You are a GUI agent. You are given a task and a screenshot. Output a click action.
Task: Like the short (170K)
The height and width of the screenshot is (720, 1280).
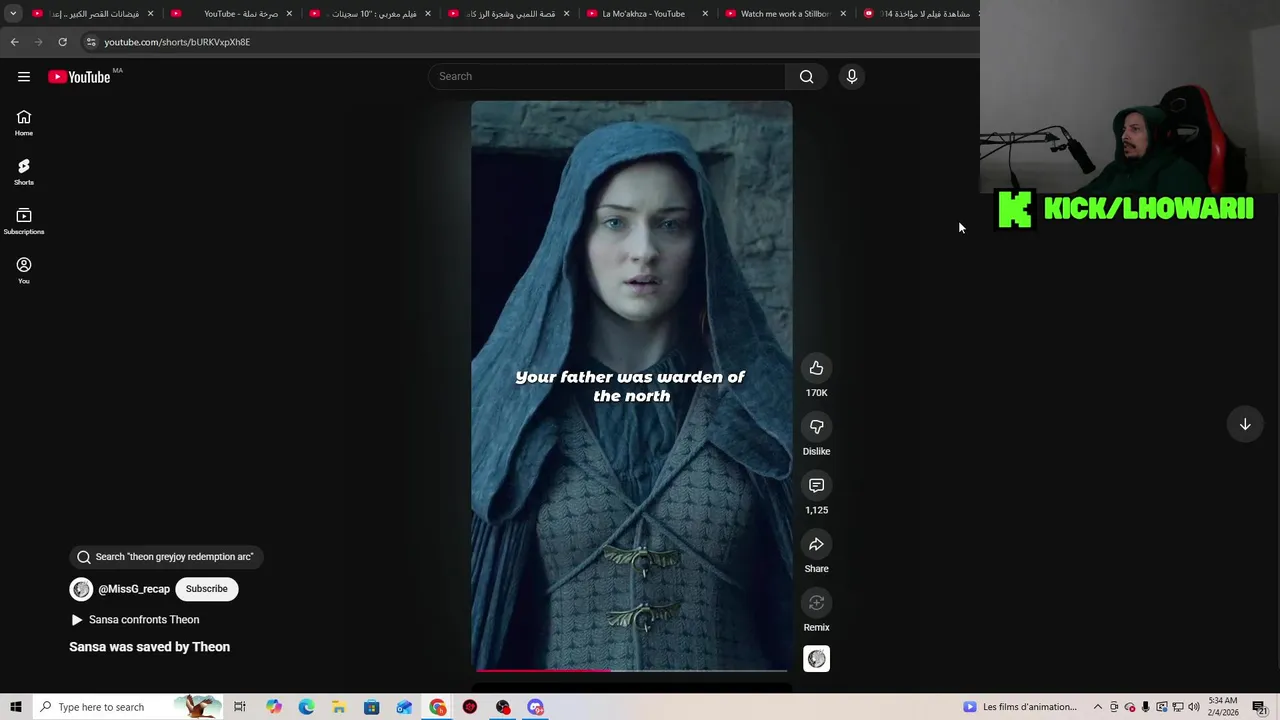click(x=816, y=368)
